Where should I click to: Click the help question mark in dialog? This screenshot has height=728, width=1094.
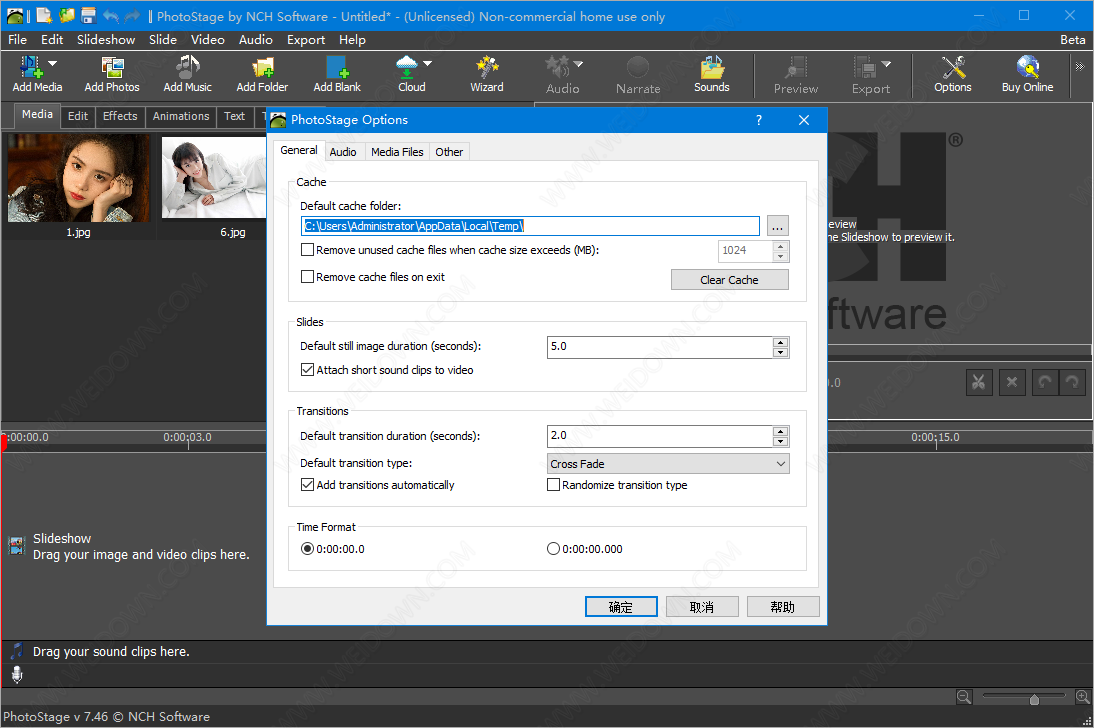coord(759,120)
